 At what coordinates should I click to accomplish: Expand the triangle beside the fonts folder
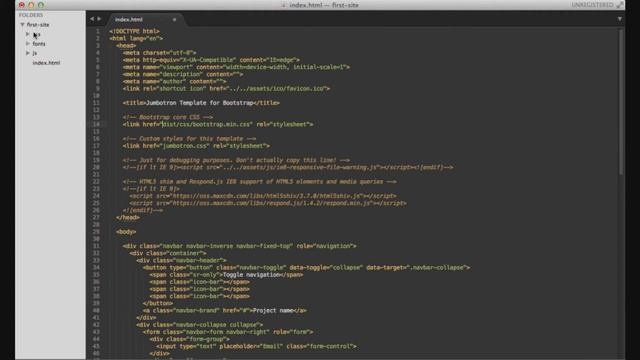click(28, 43)
